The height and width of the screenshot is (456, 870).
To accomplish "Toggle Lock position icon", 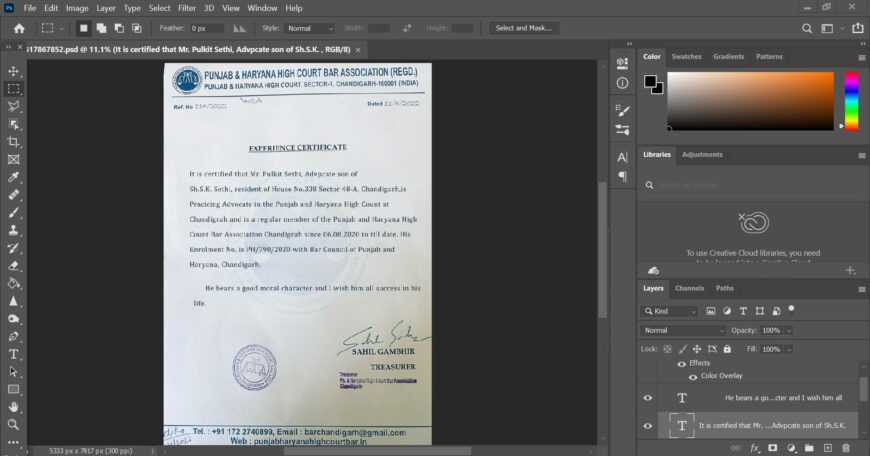I will [x=697, y=349].
